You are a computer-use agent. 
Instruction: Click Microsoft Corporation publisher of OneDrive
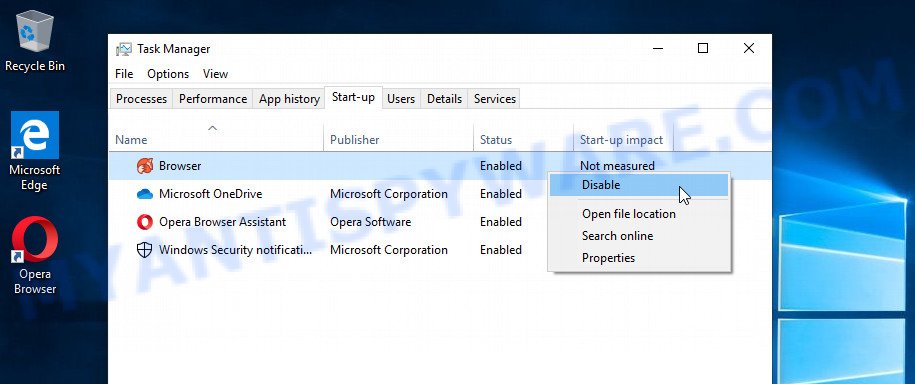(x=389, y=194)
